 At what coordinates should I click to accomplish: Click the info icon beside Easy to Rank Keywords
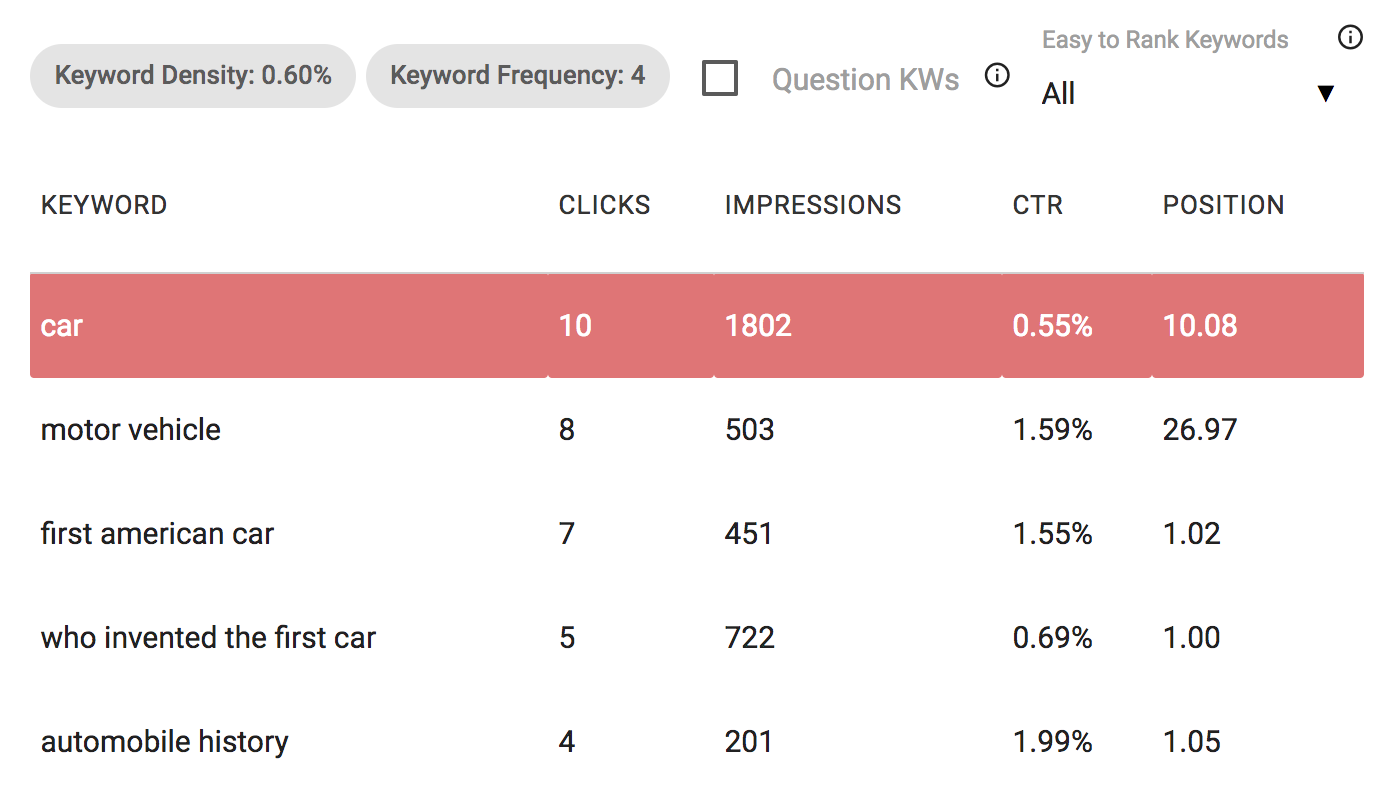pyautogui.click(x=1350, y=37)
